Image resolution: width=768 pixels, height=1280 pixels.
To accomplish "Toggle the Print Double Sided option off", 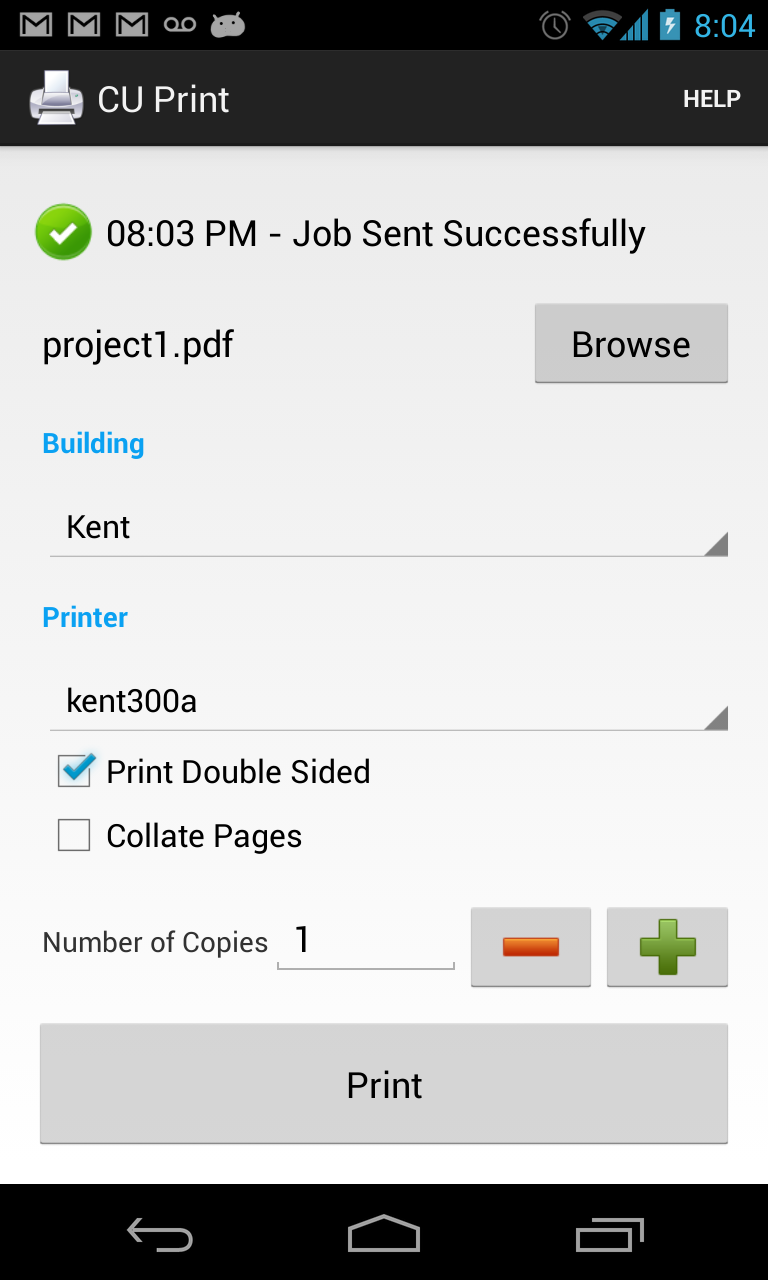I will click(73, 771).
